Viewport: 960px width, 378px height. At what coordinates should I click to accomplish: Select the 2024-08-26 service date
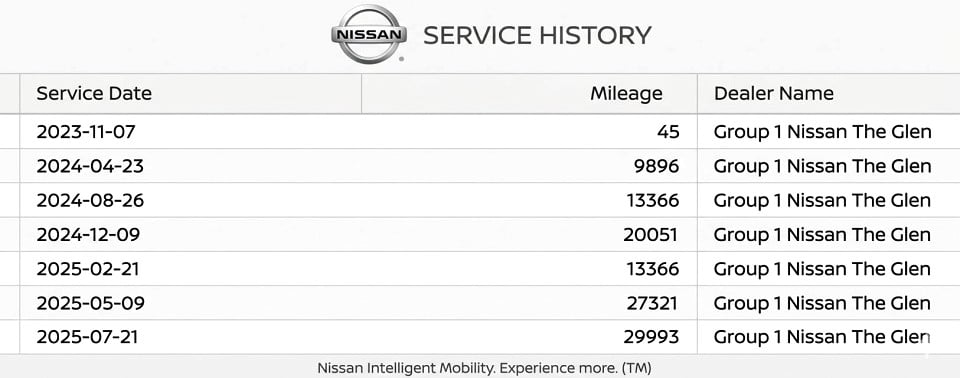click(x=90, y=200)
